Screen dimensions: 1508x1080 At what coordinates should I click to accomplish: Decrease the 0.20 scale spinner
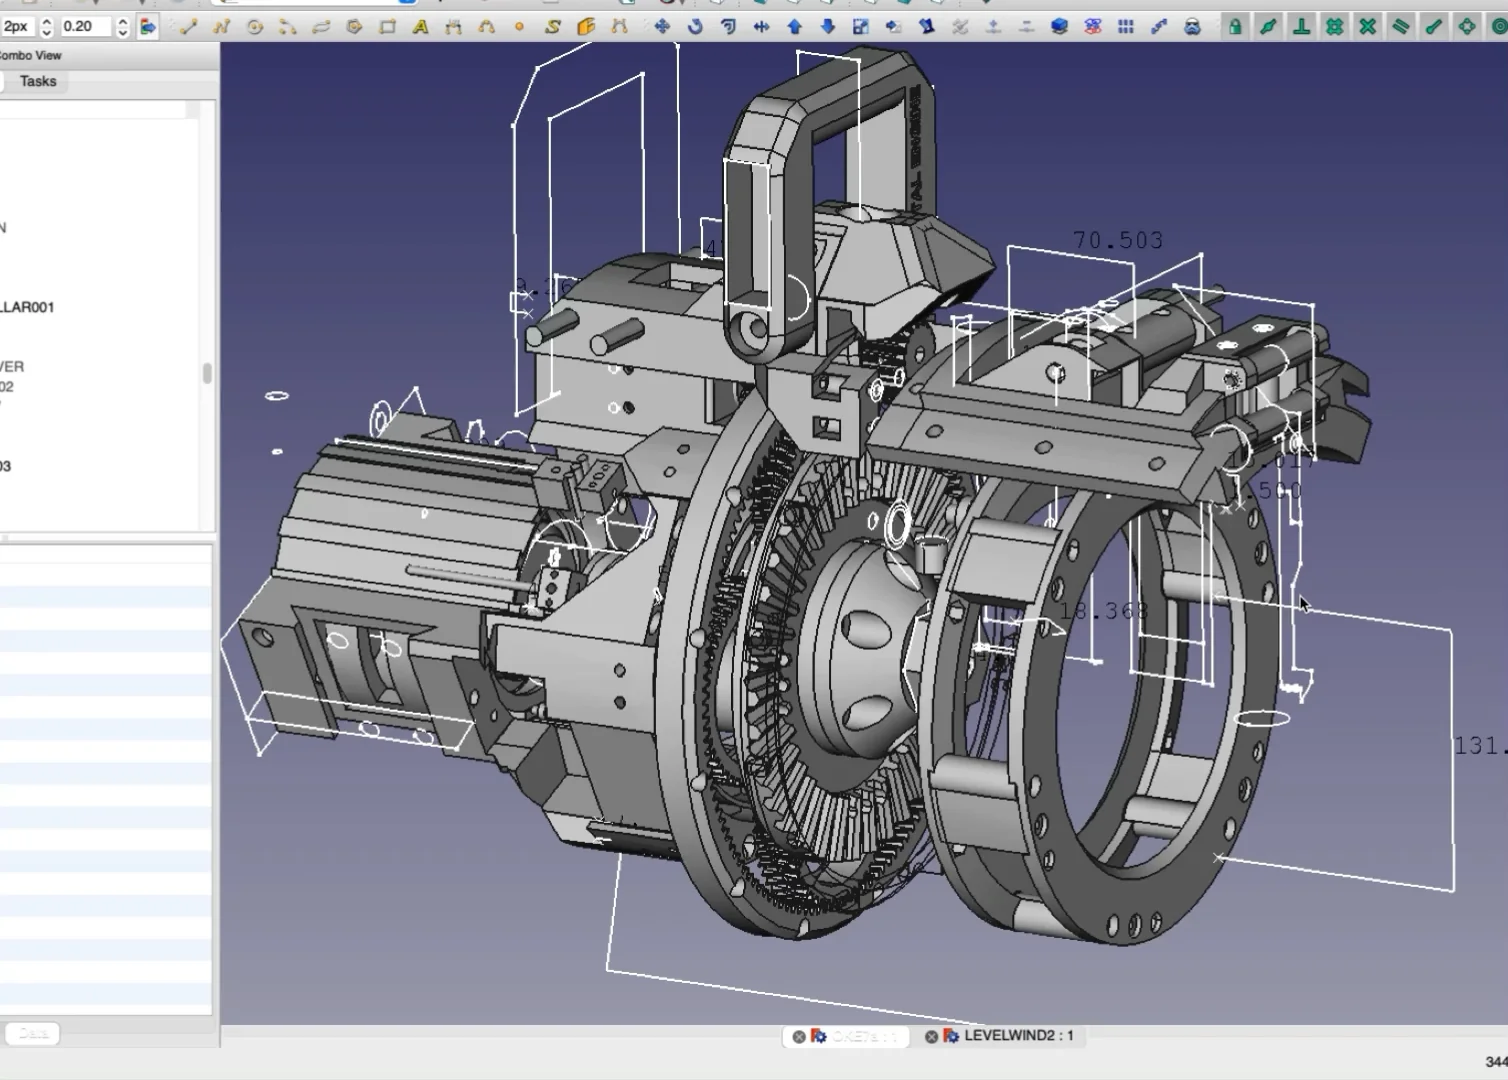coord(122,31)
